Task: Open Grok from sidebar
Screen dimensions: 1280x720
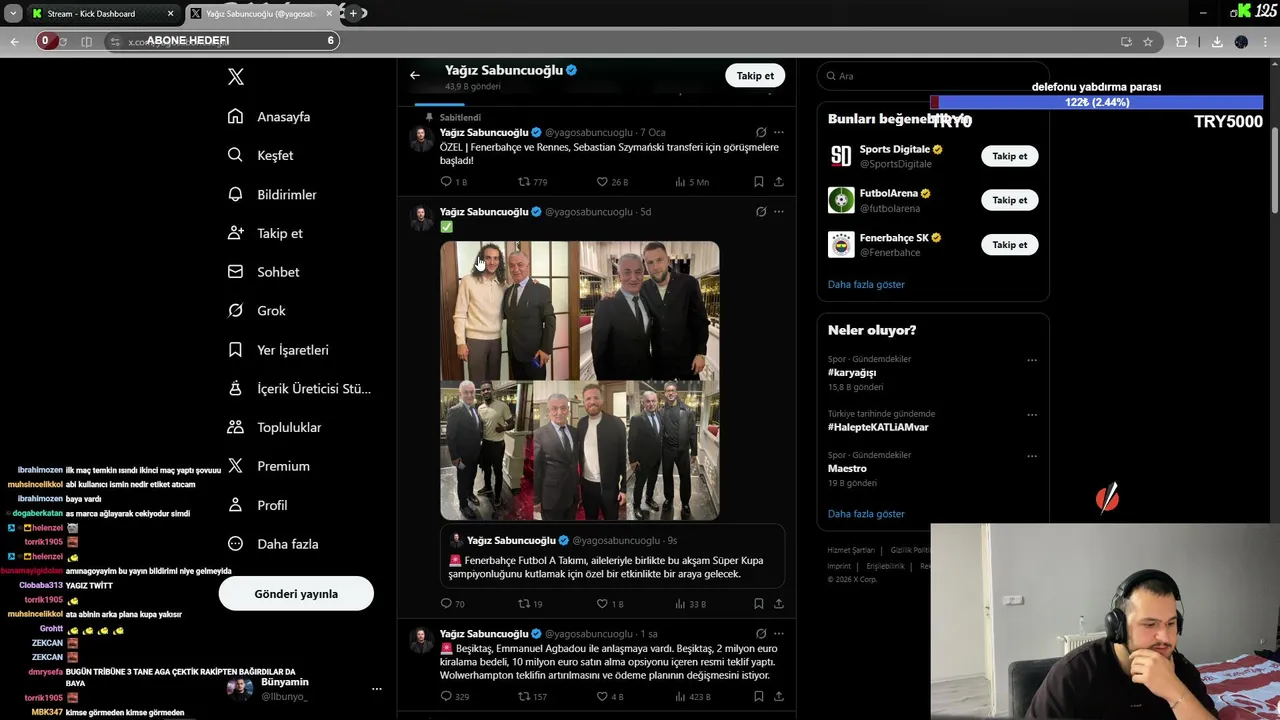Action: pyautogui.click(x=257, y=311)
